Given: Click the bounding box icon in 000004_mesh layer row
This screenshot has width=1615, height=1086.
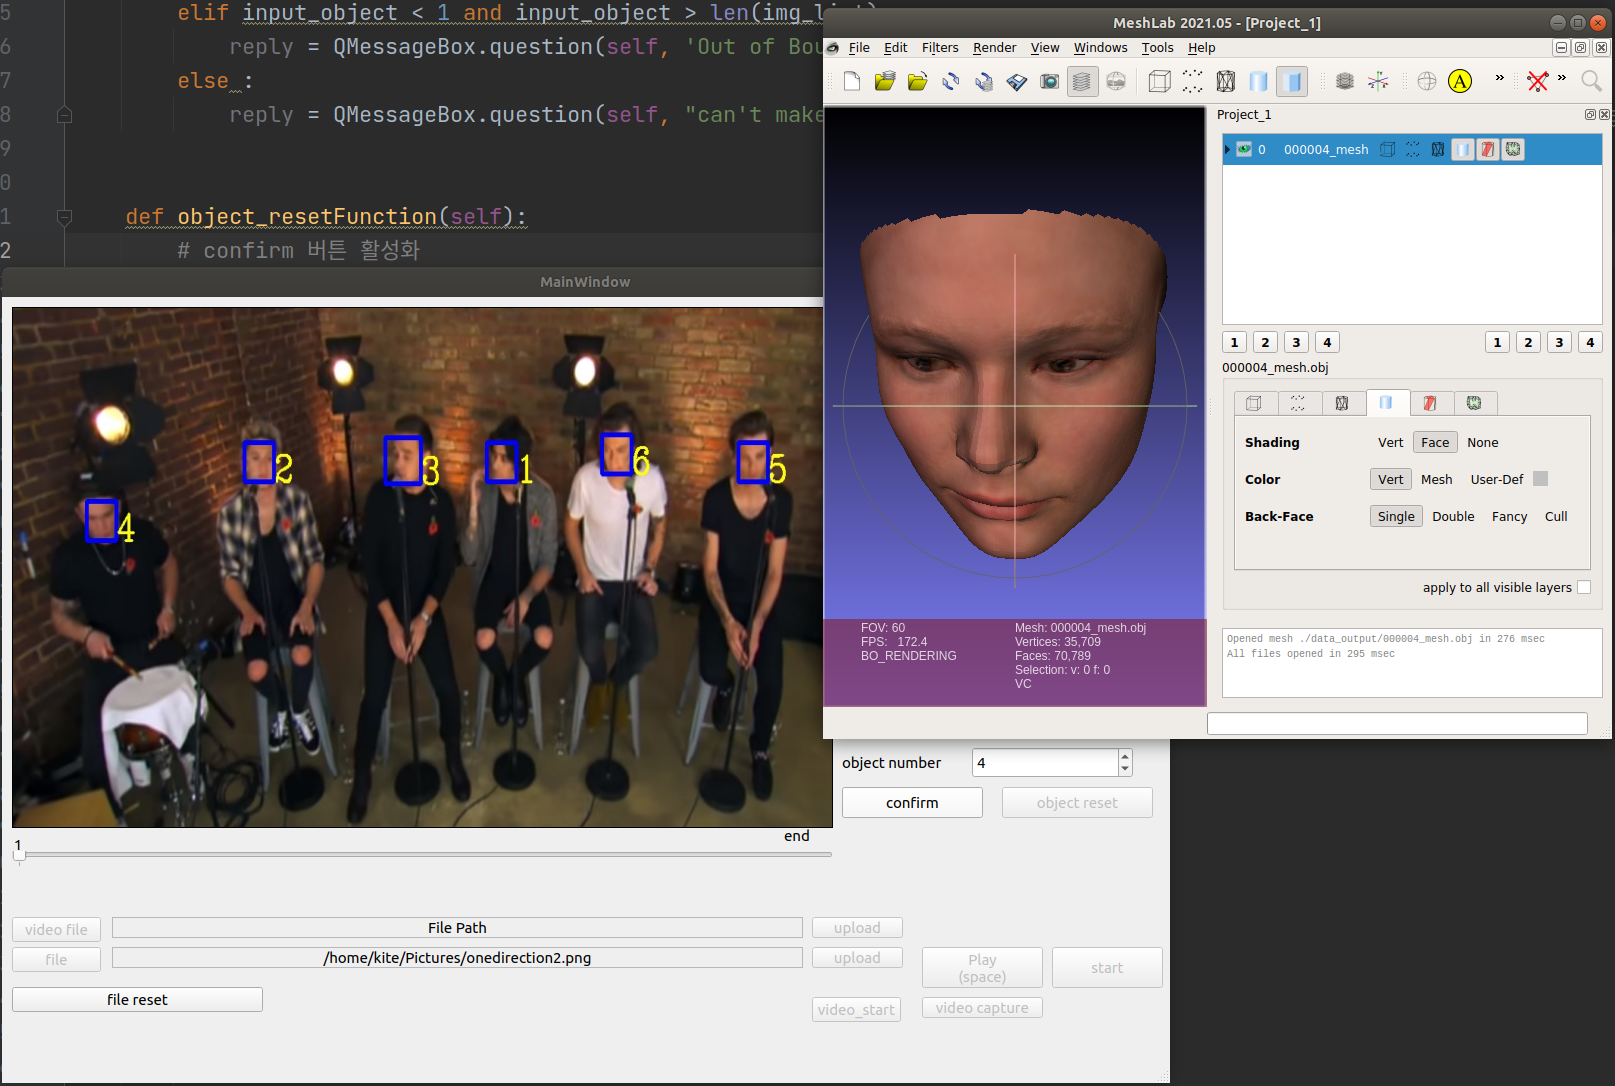Looking at the screenshot, I should pos(1388,149).
